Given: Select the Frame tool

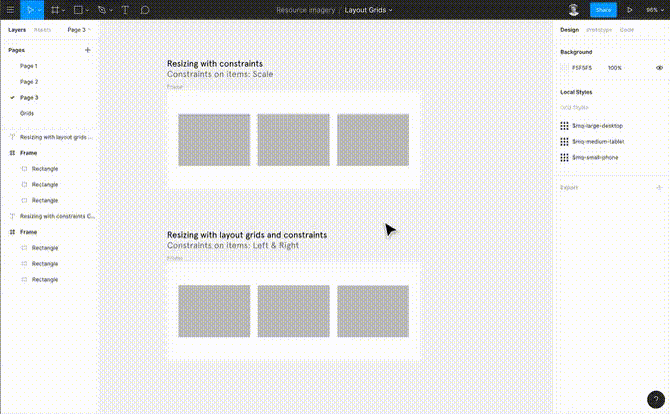Looking at the screenshot, I should [x=55, y=10].
